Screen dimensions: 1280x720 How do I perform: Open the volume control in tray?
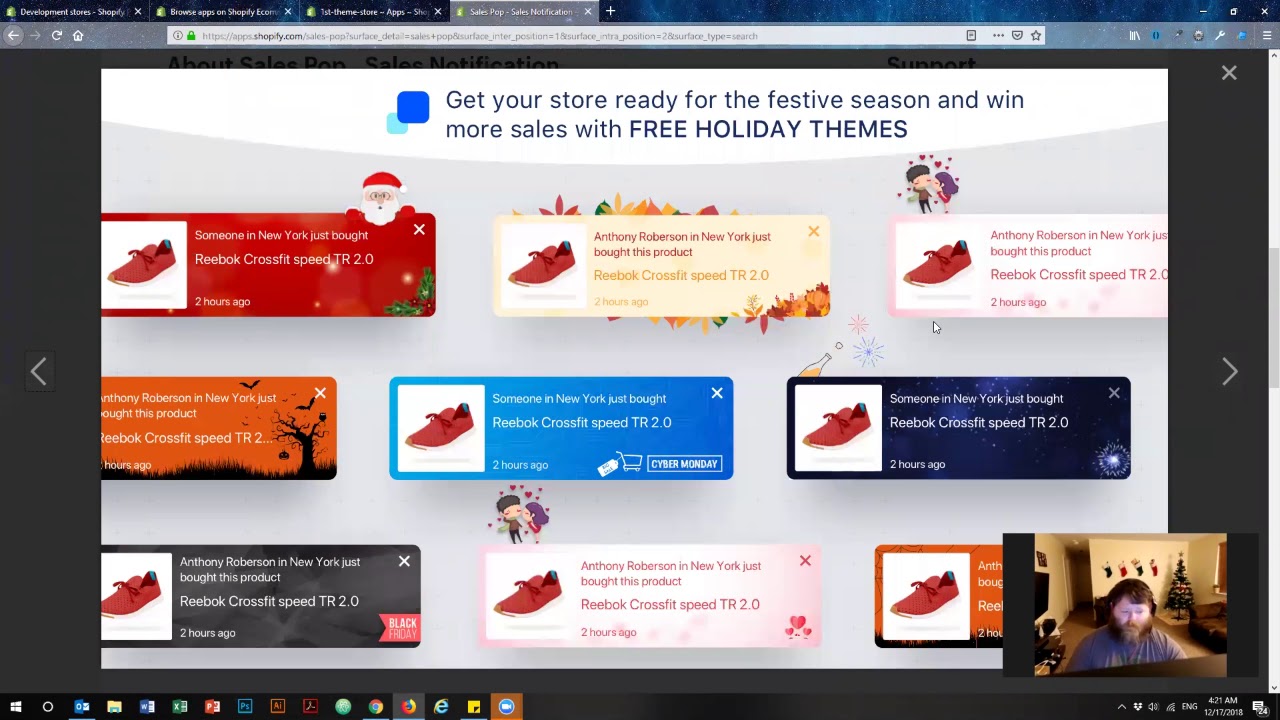tap(1153, 707)
